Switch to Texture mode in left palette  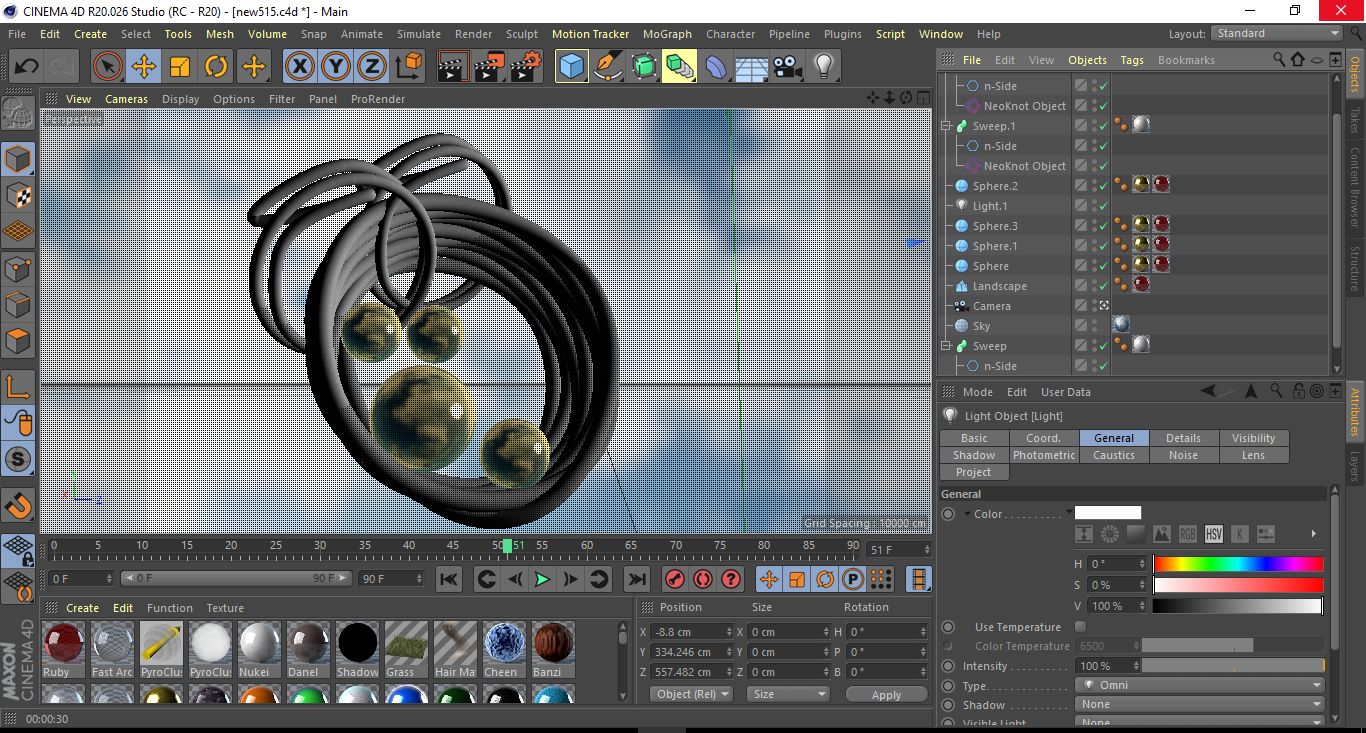(18, 196)
